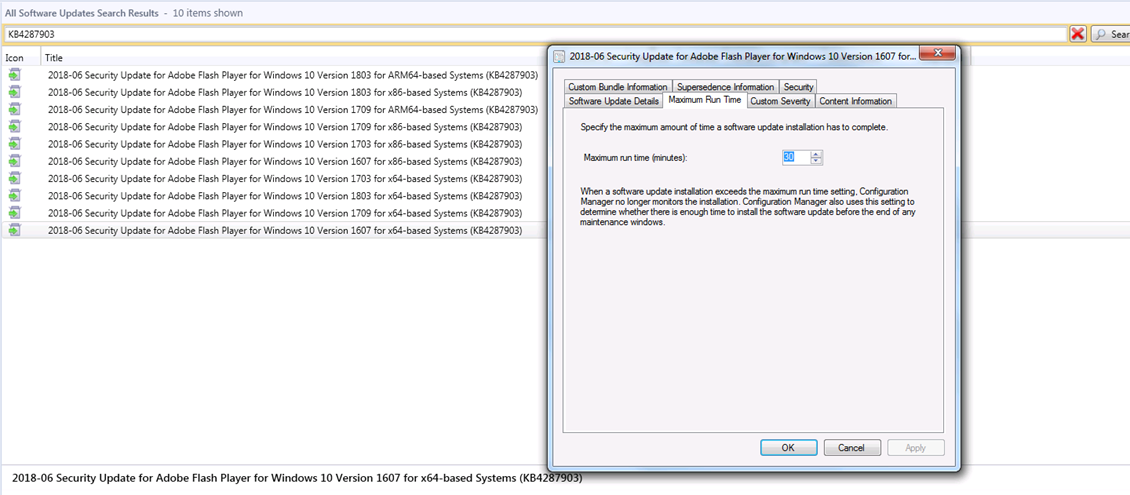Click the KB4287903 search box
Screen dimensions: 1130x495
535,34
